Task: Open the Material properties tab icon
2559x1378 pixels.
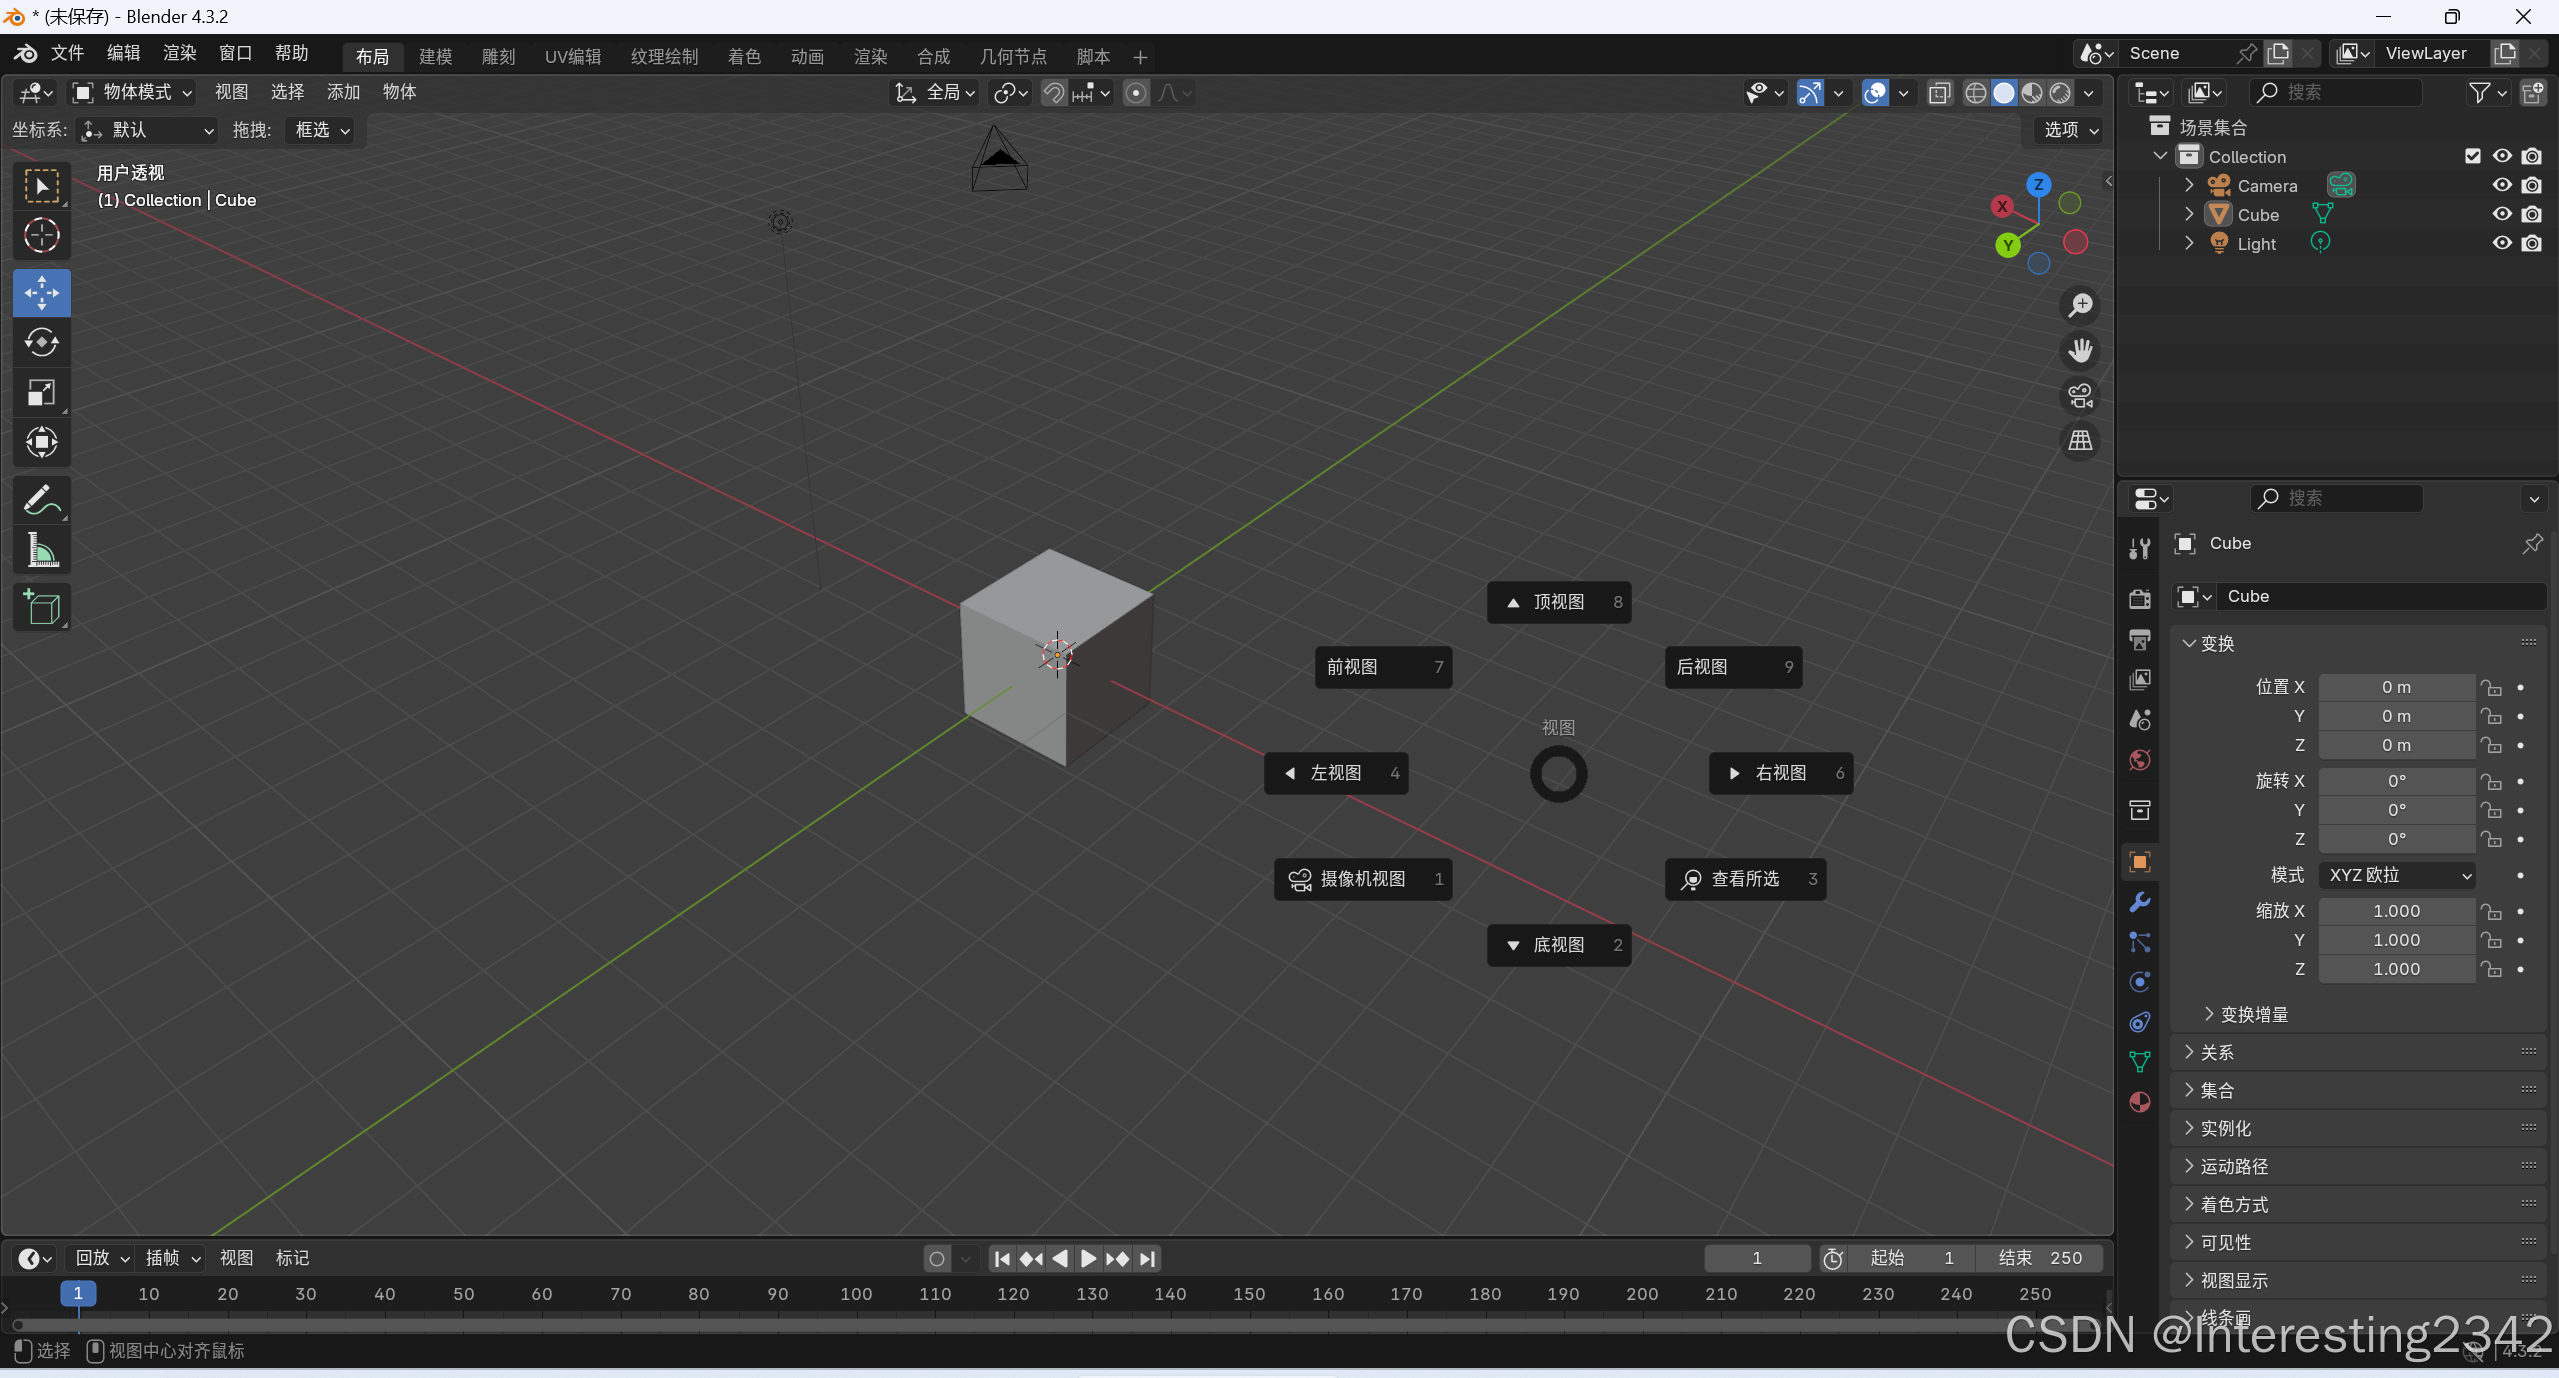Action: click(2140, 1102)
